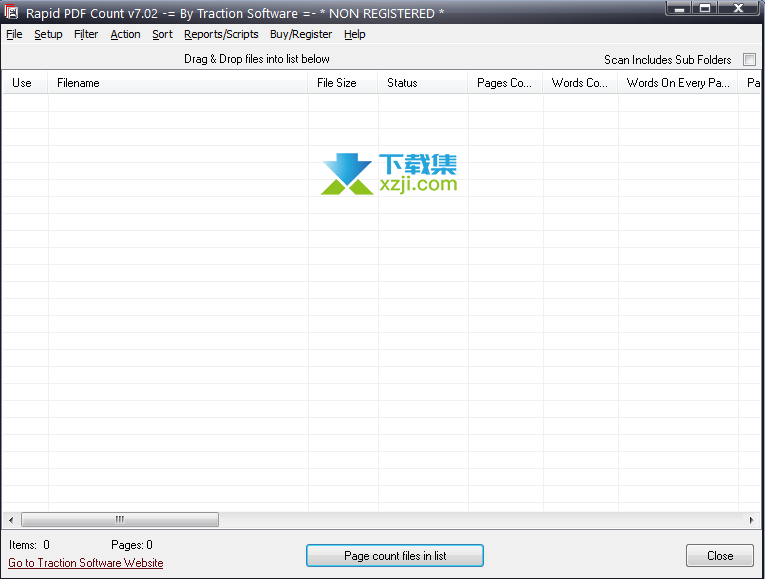The height and width of the screenshot is (579, 765).
Task: Open the Action menu
Action: 125,35
